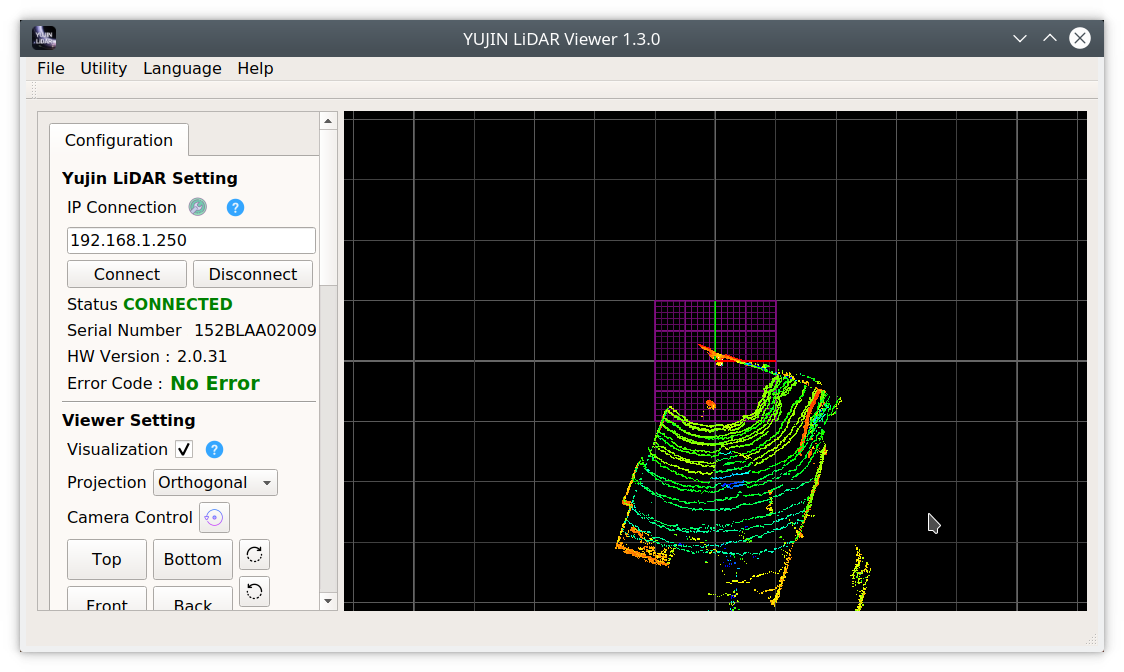Click the IP address input field
The width and height of the screenshot is (1124, 672).
click(191, 240)
